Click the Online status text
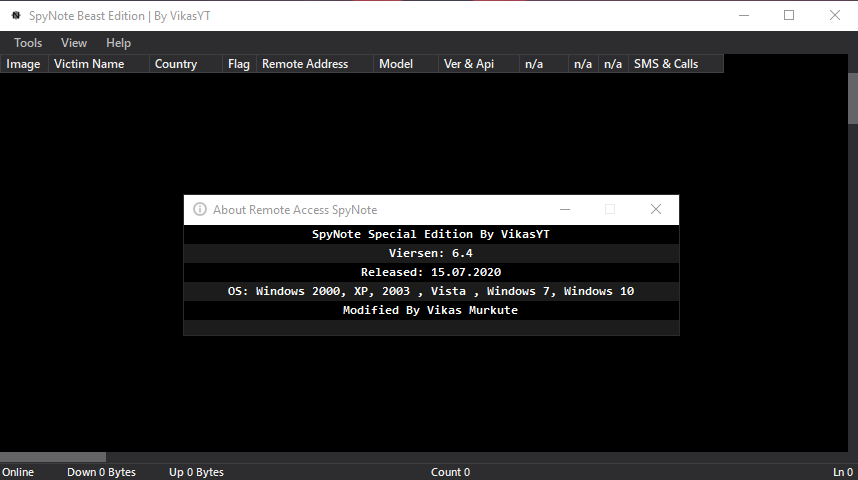The image size is (858, 480). click(18, 472)
